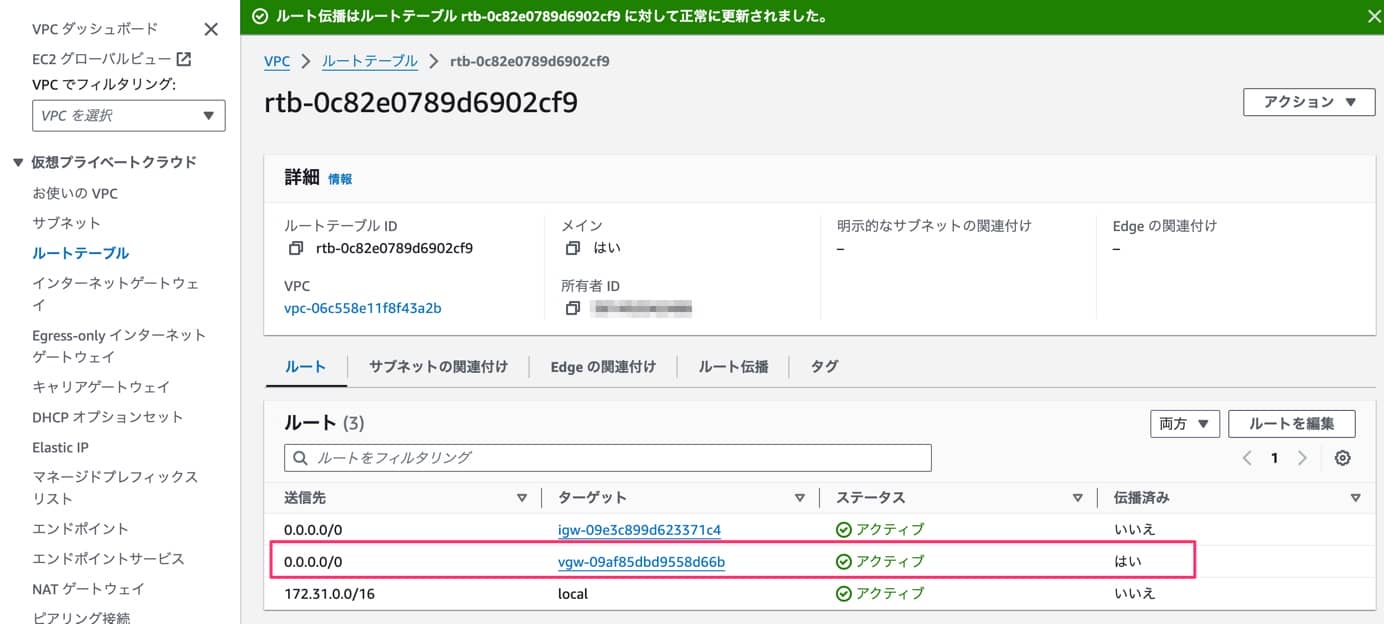Screen dimensions: 1384x624
Task: Go to マネージドプレフィックスリスト in sidebar
Action: [x=115, y=488]
